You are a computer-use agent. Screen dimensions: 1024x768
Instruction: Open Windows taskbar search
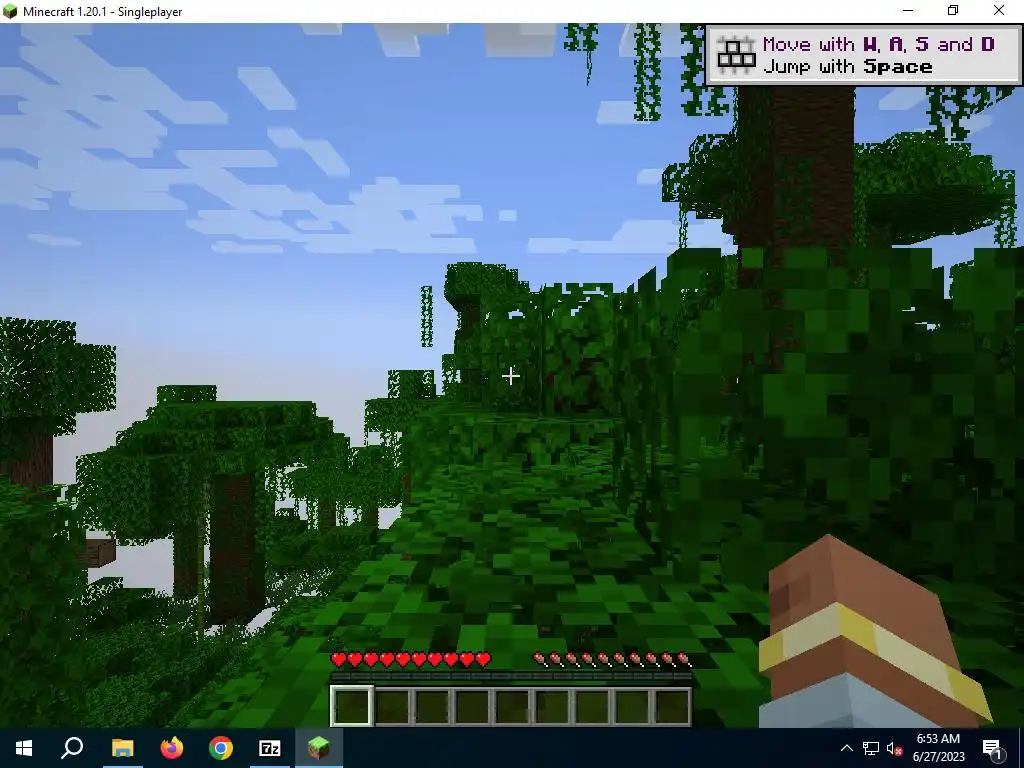(72, 748)
